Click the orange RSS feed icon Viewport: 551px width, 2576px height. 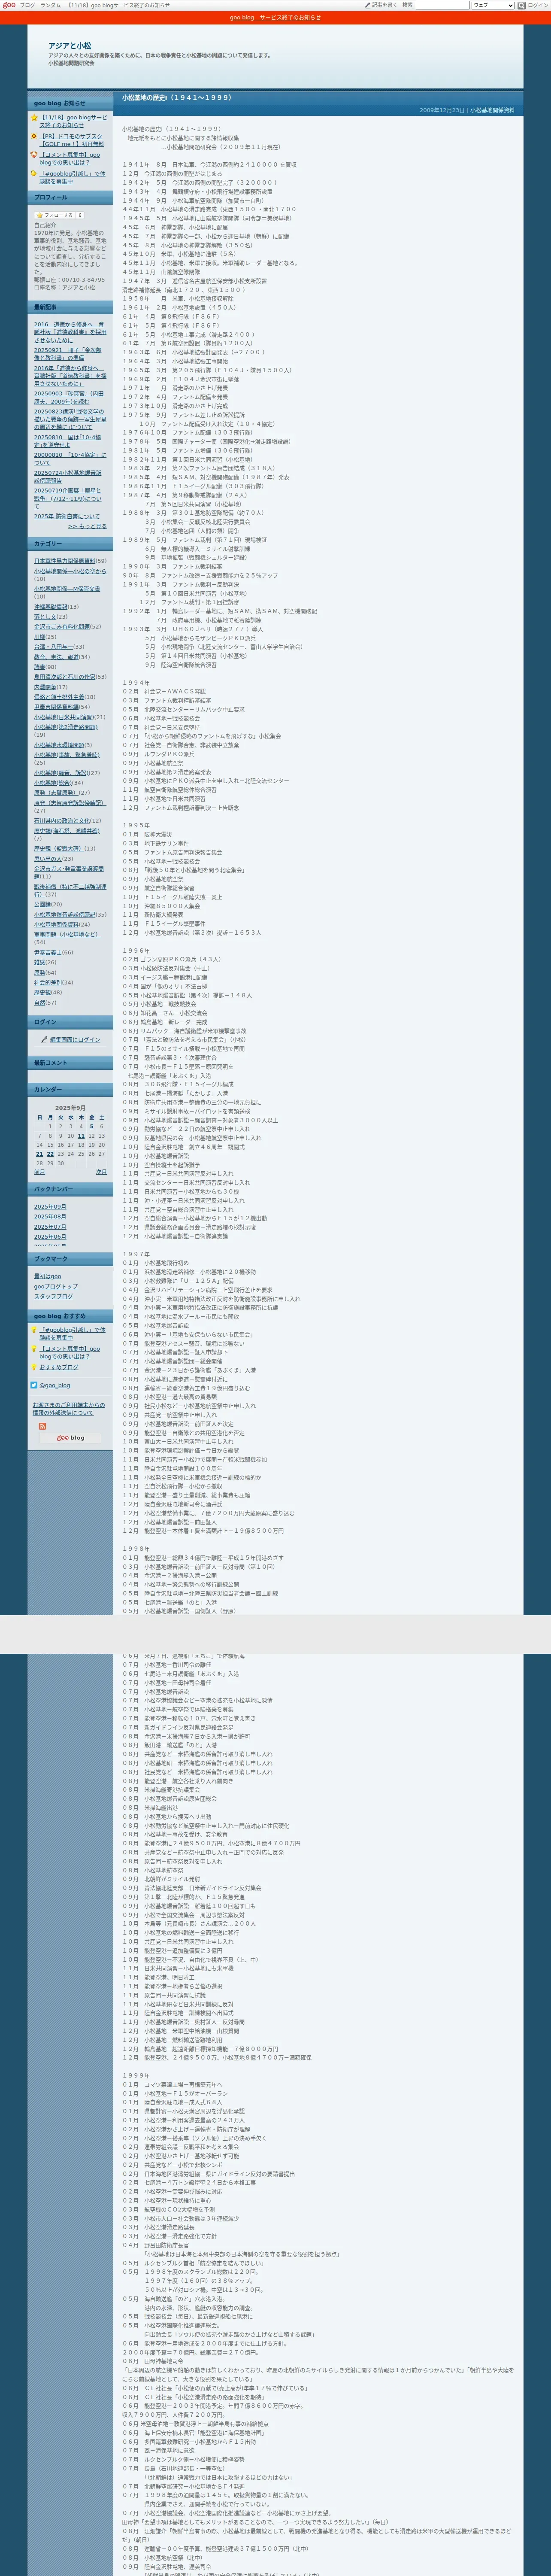(42, 1426)
